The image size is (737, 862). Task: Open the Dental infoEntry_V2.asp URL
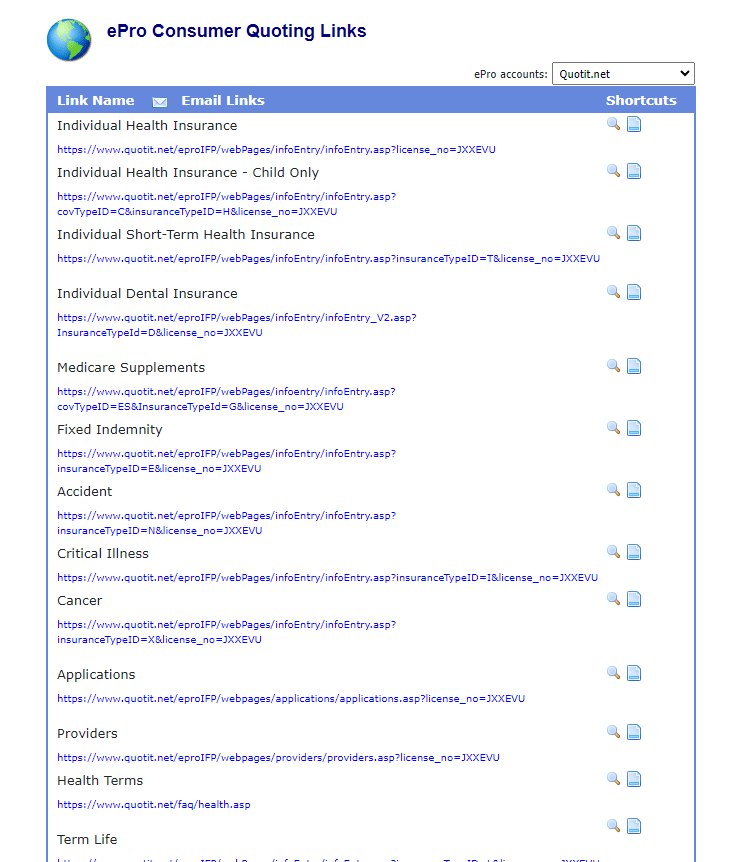point(237,325)
